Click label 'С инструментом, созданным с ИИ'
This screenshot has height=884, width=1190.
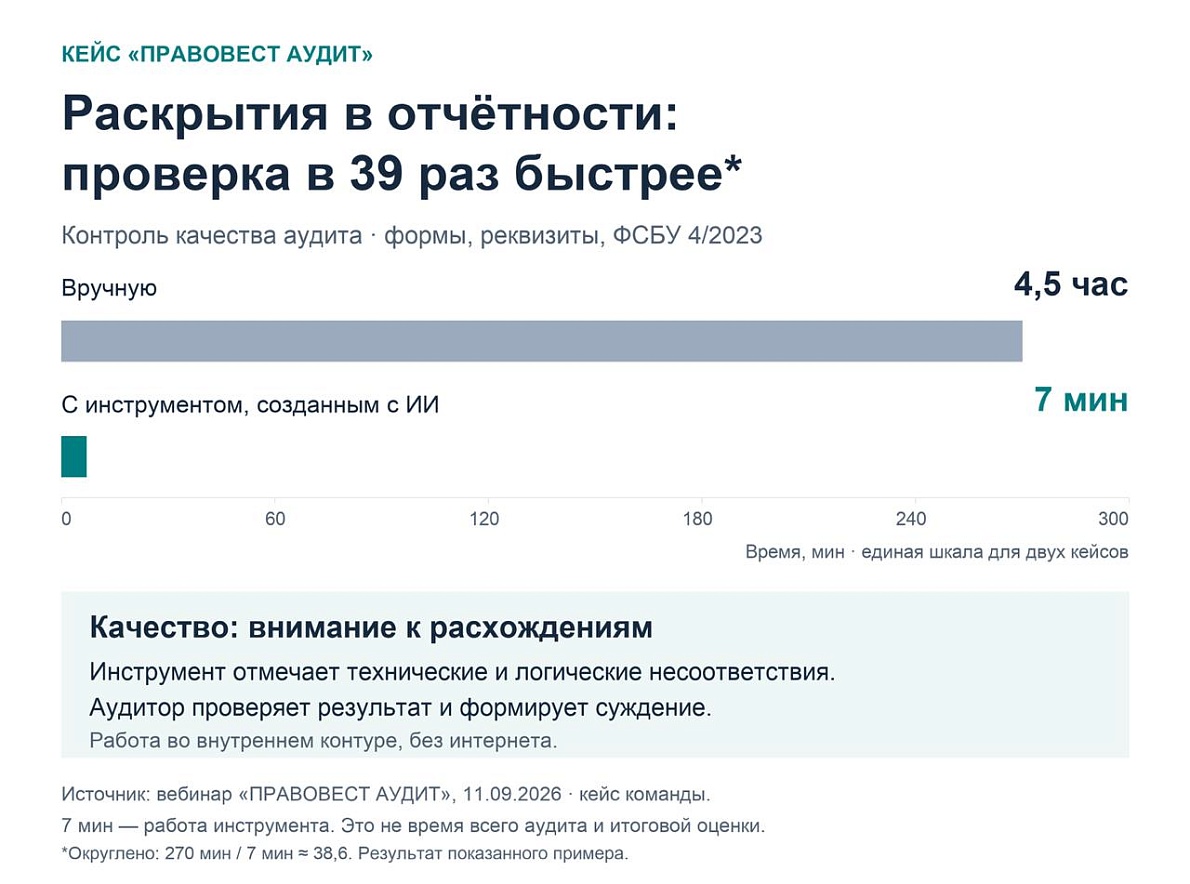(250, 404)
